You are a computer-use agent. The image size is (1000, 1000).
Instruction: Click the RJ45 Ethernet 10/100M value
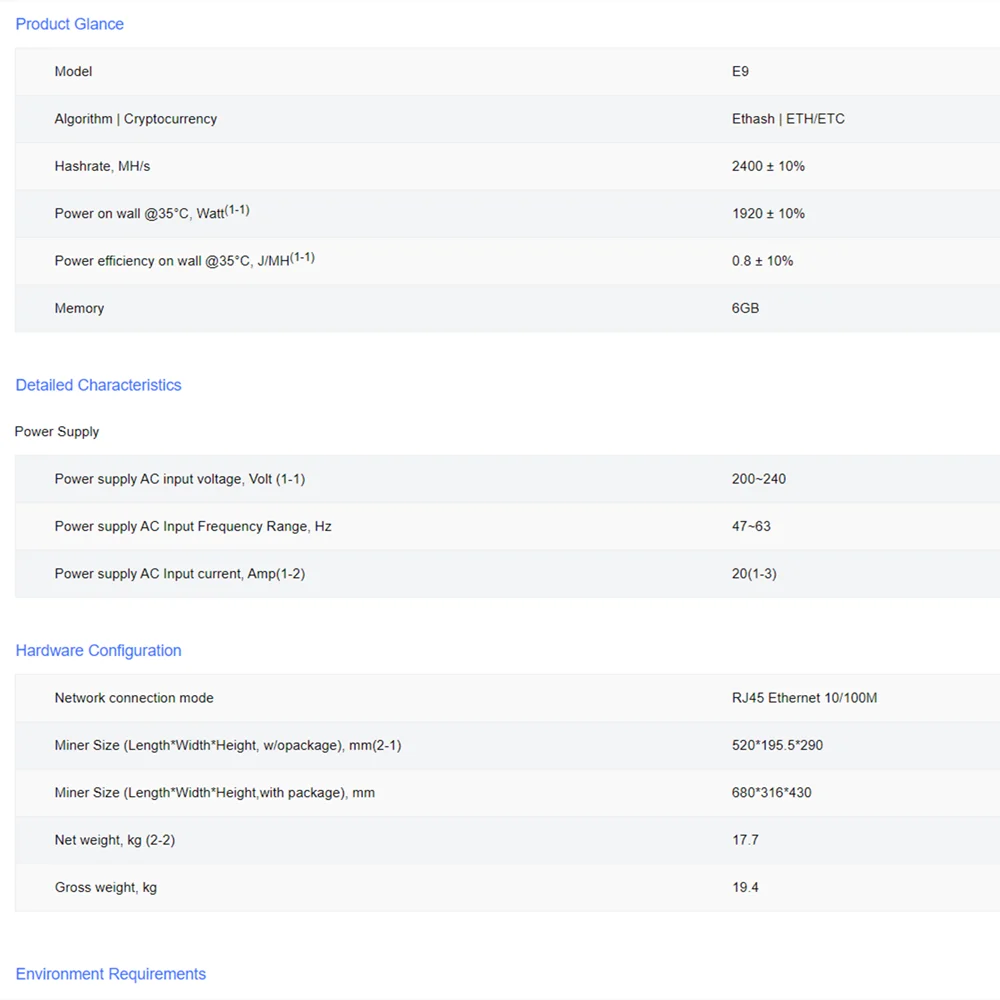click(804, 698)
